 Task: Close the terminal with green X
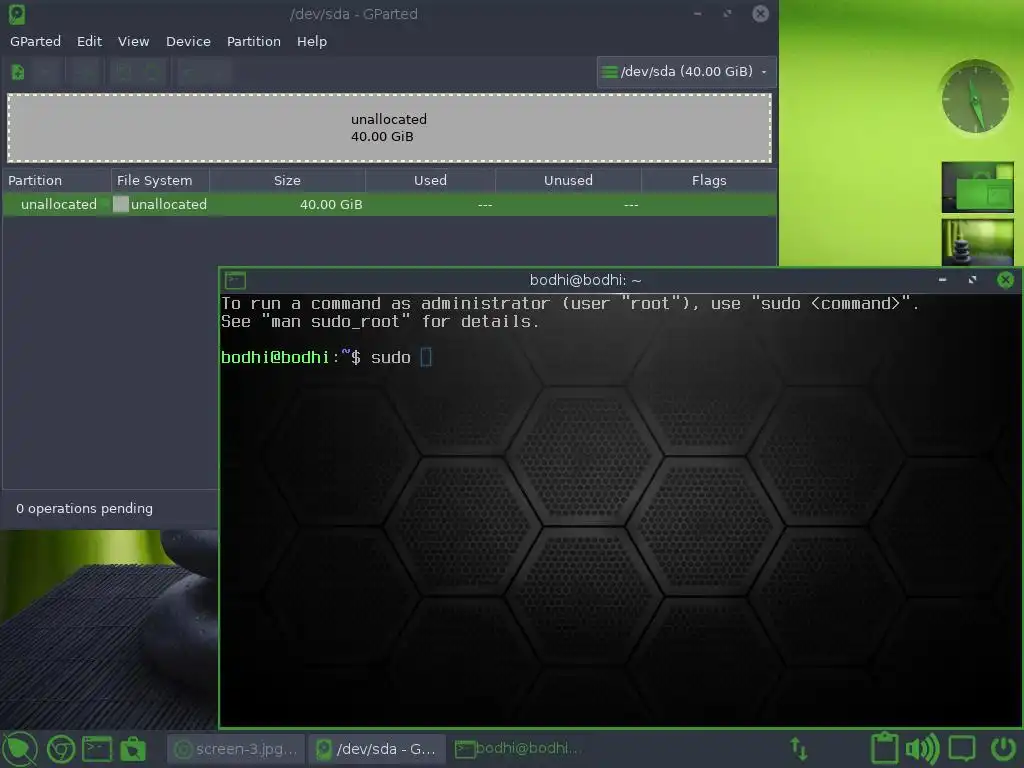pyautogui.click(x=1006, y=280)
